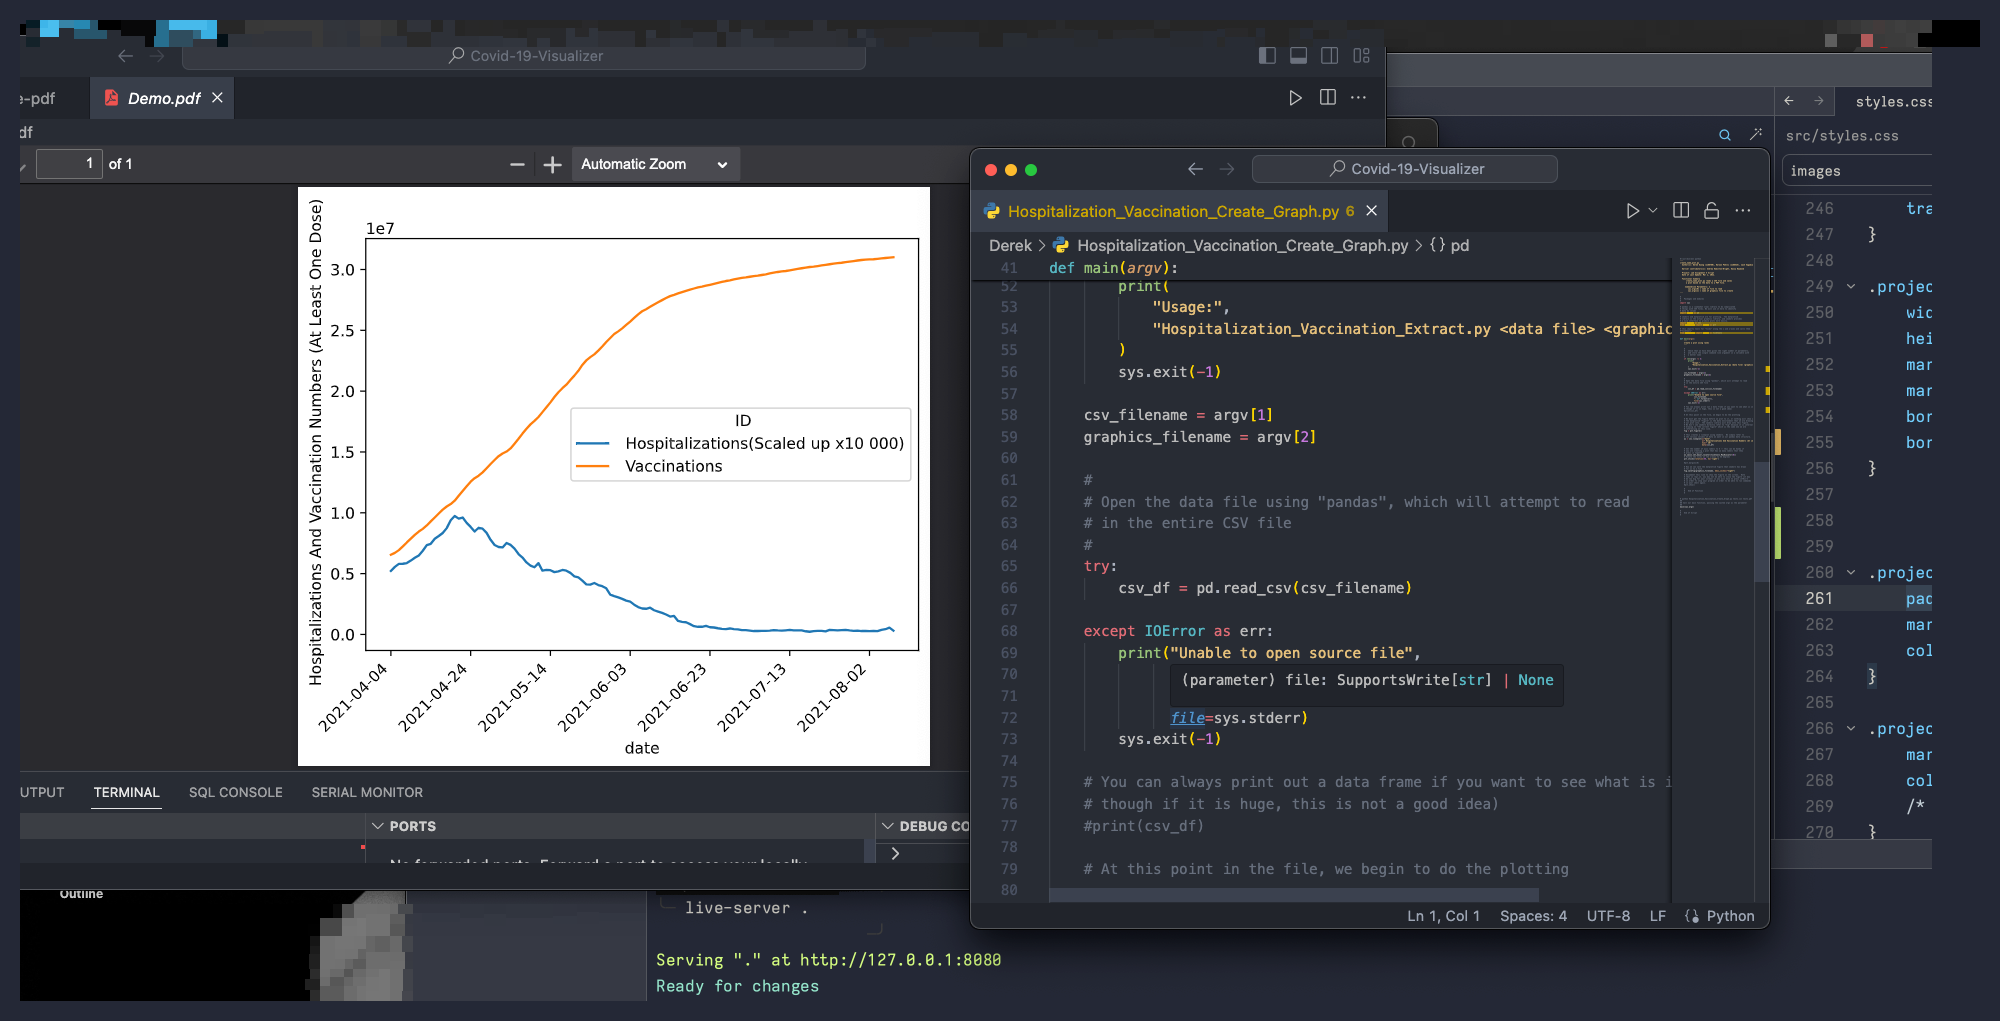Click src/styles.css breadcrumb path
This screenshot has height=1021, width=2000.
(x=1842, y=136)
